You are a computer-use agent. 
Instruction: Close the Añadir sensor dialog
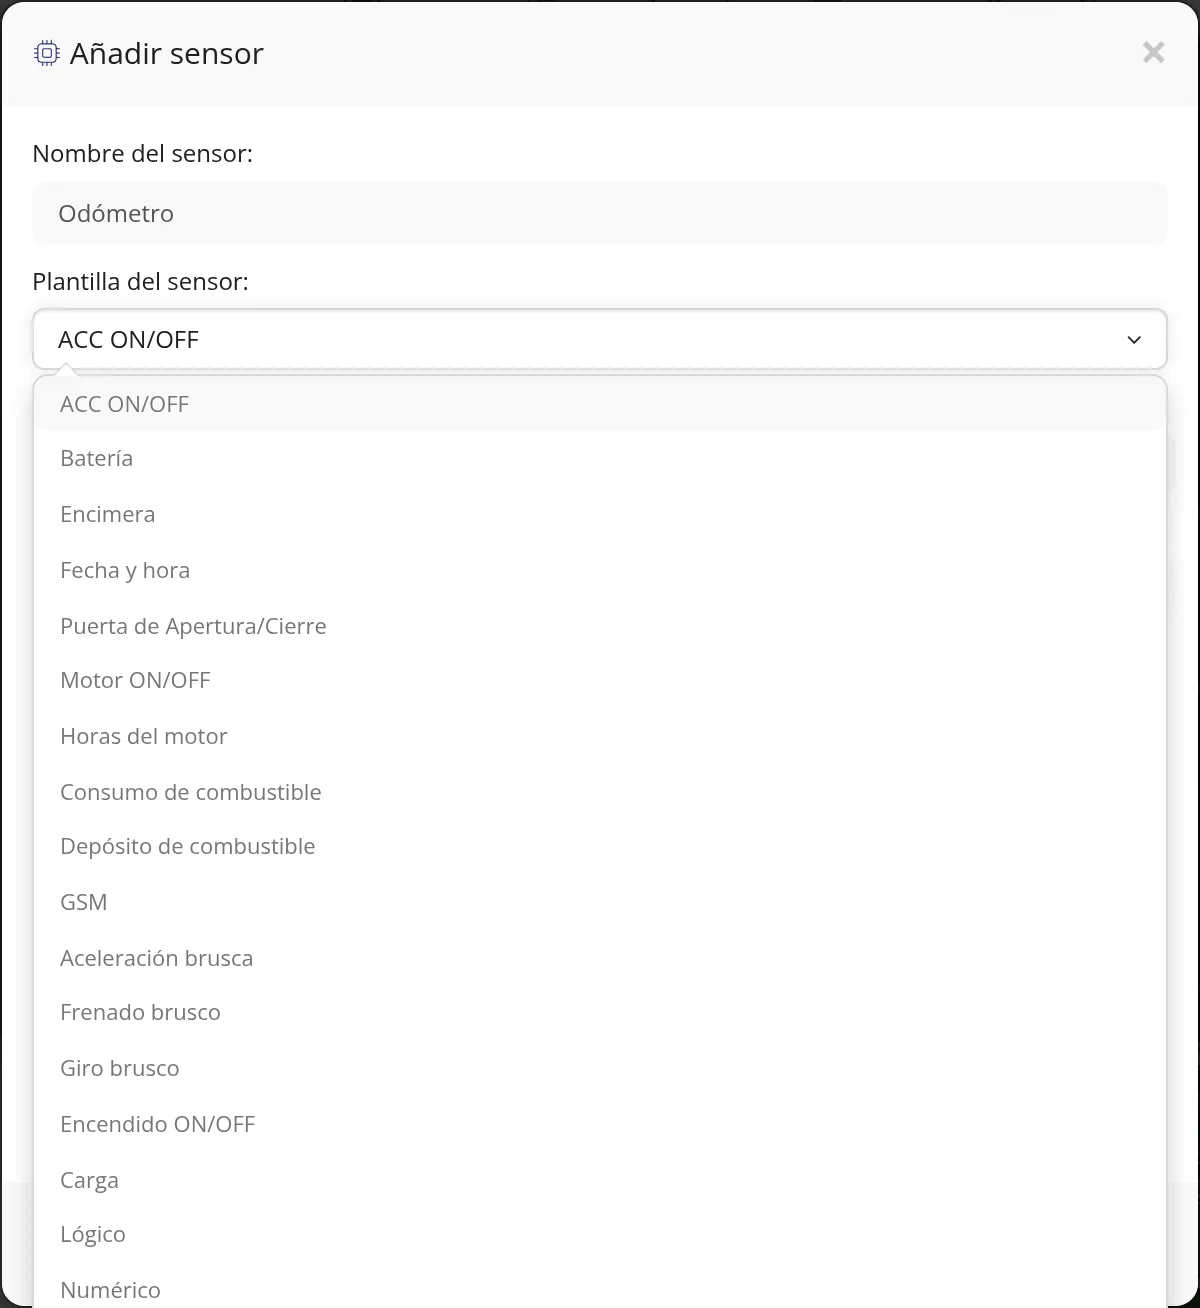[1153, 52]
